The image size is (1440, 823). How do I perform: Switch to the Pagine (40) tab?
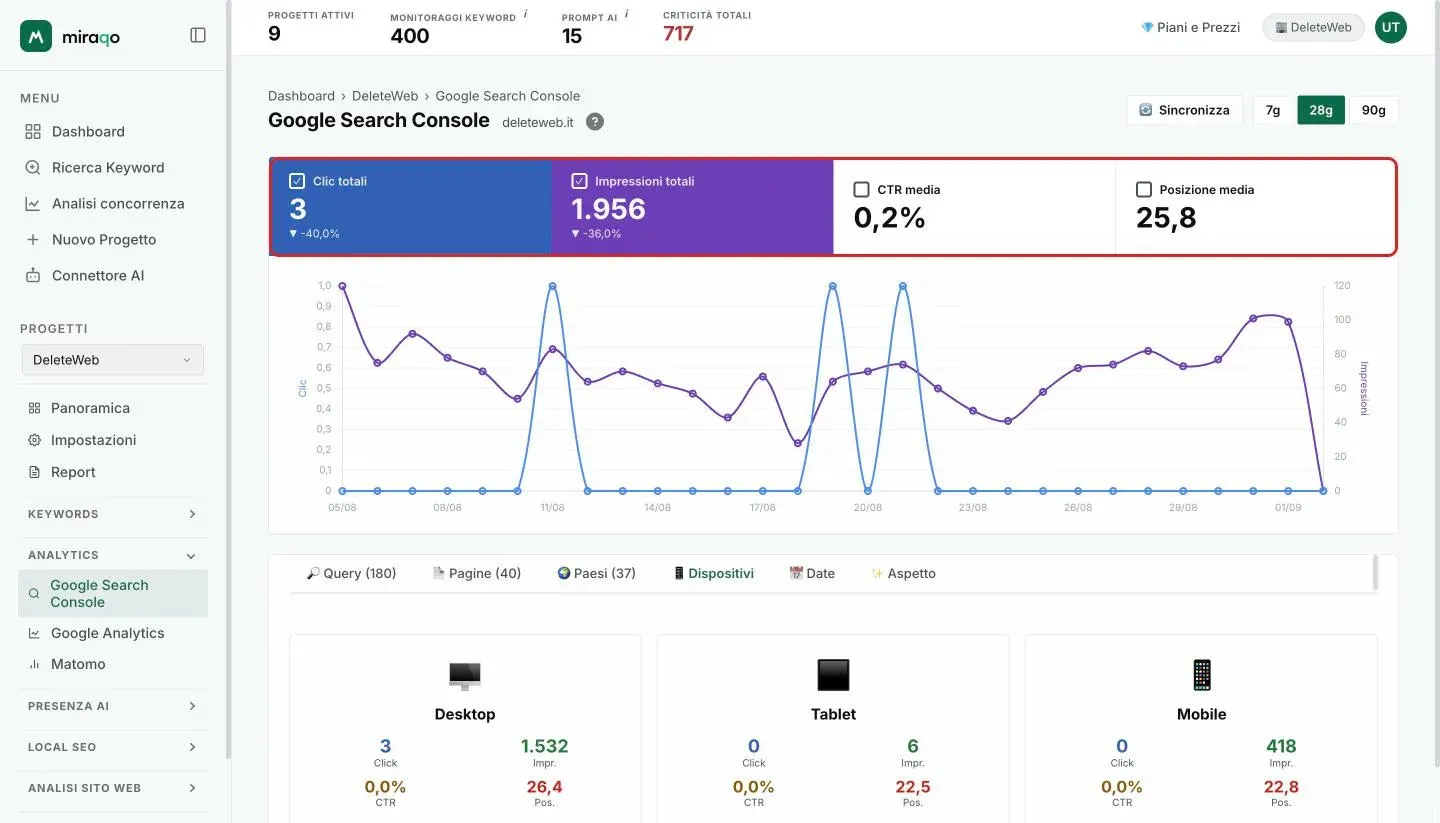pyautogui.click(x=476, y=573)
